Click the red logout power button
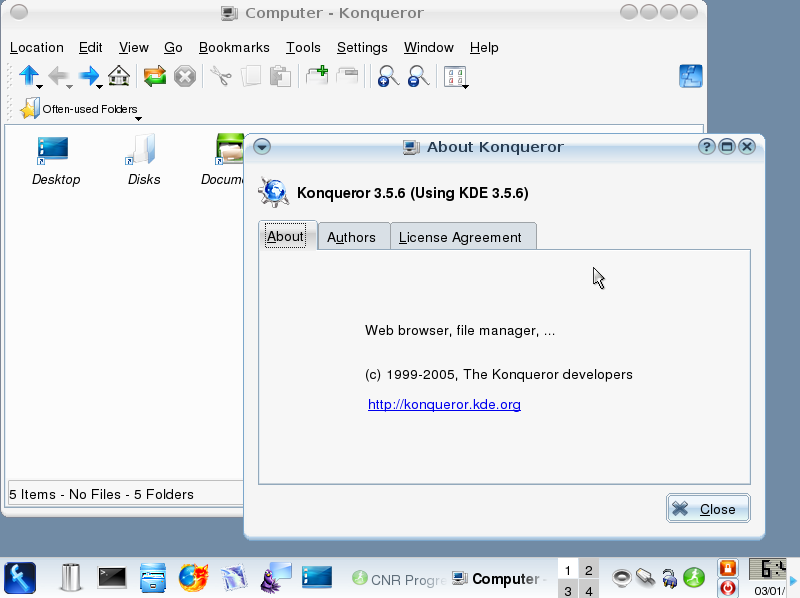 tap(728, 588)
